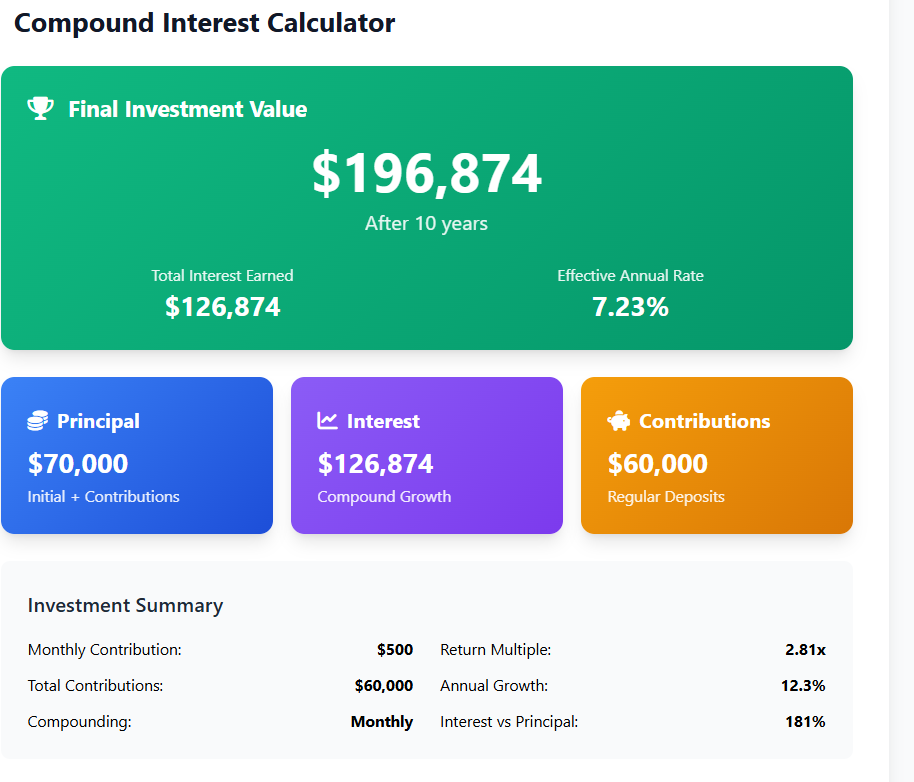Click the Total Interest Earned value $126,874
Screen dimensions: 914x782
(x=222, y=307)
